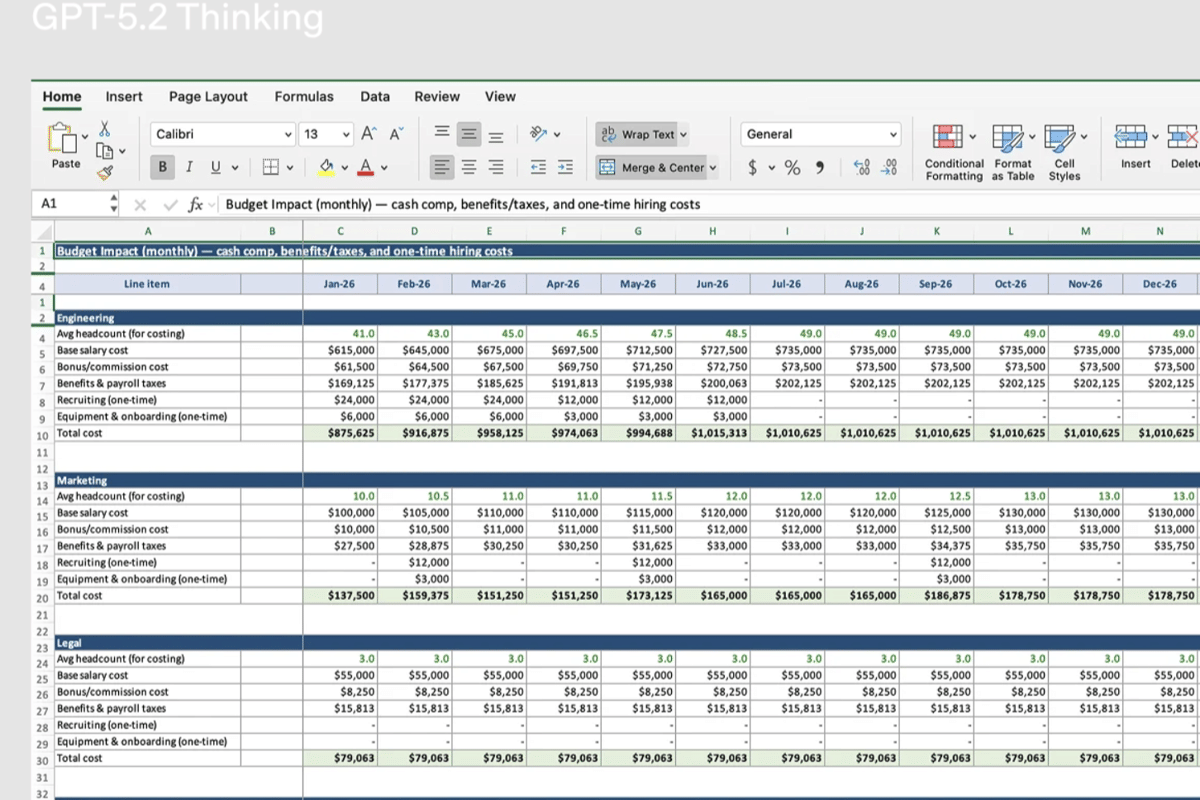Open the Review ribbon tab

coord(437,96)
